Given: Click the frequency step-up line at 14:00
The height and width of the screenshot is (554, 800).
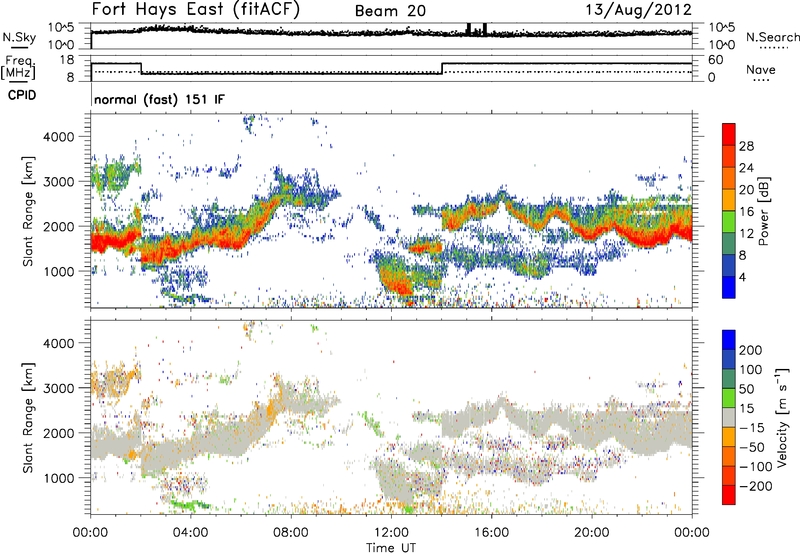Looking at the screenshot, I should click(442, 68).
